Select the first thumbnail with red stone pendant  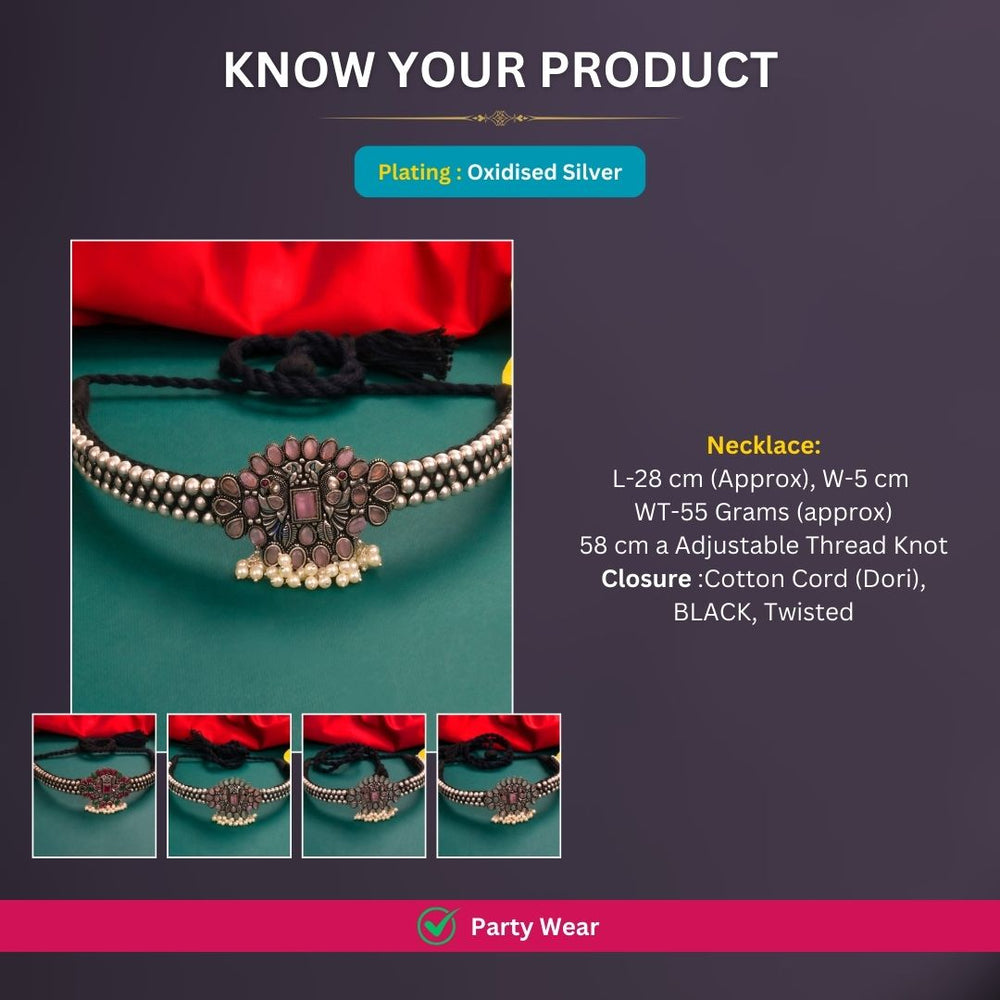[94, 786]
